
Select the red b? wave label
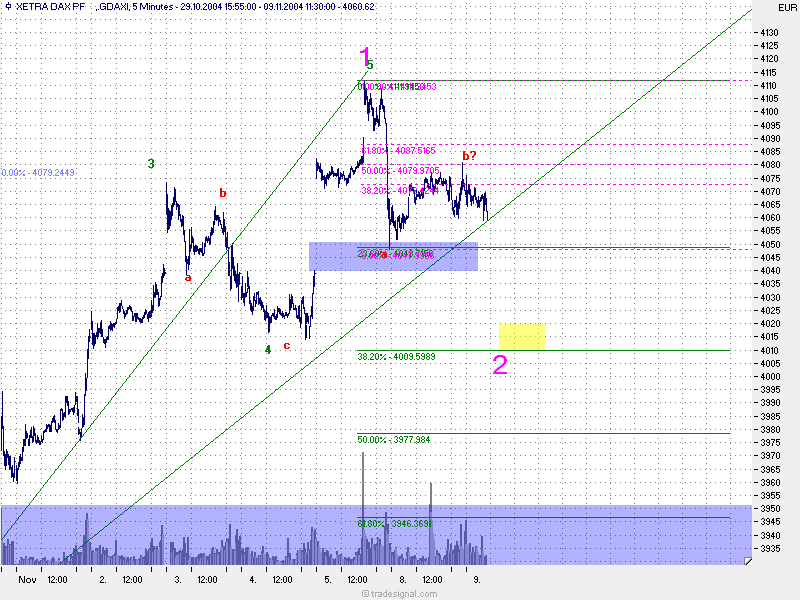pos(469,155)
